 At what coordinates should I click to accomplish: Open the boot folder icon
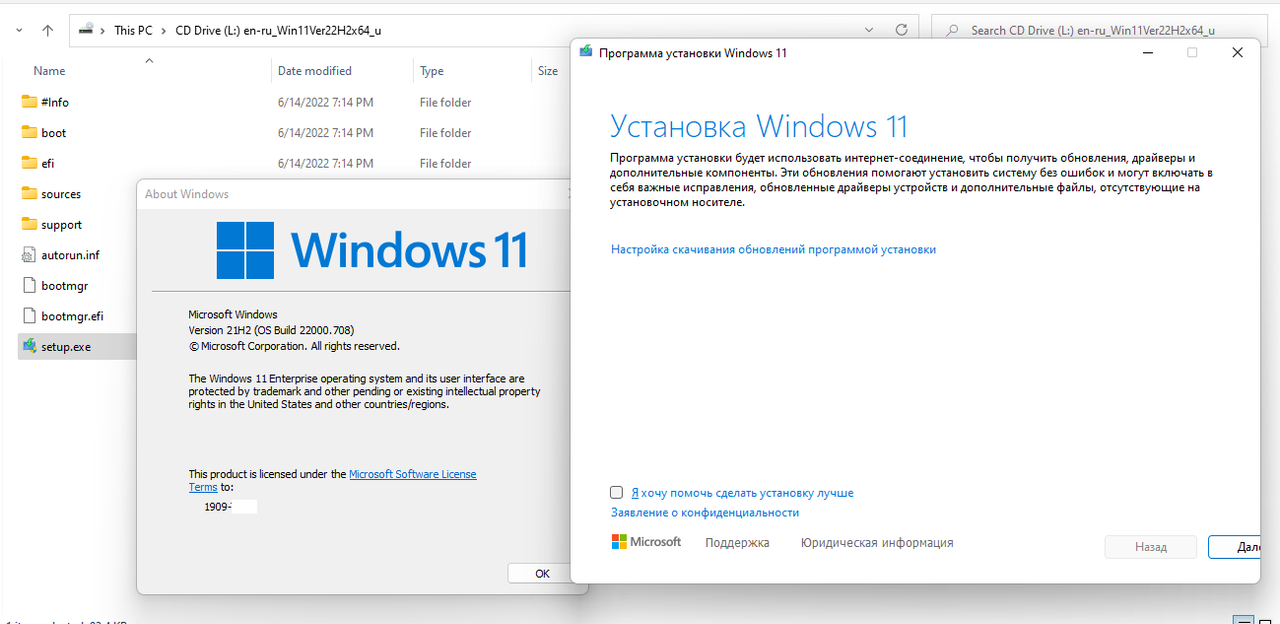point(29,132)
